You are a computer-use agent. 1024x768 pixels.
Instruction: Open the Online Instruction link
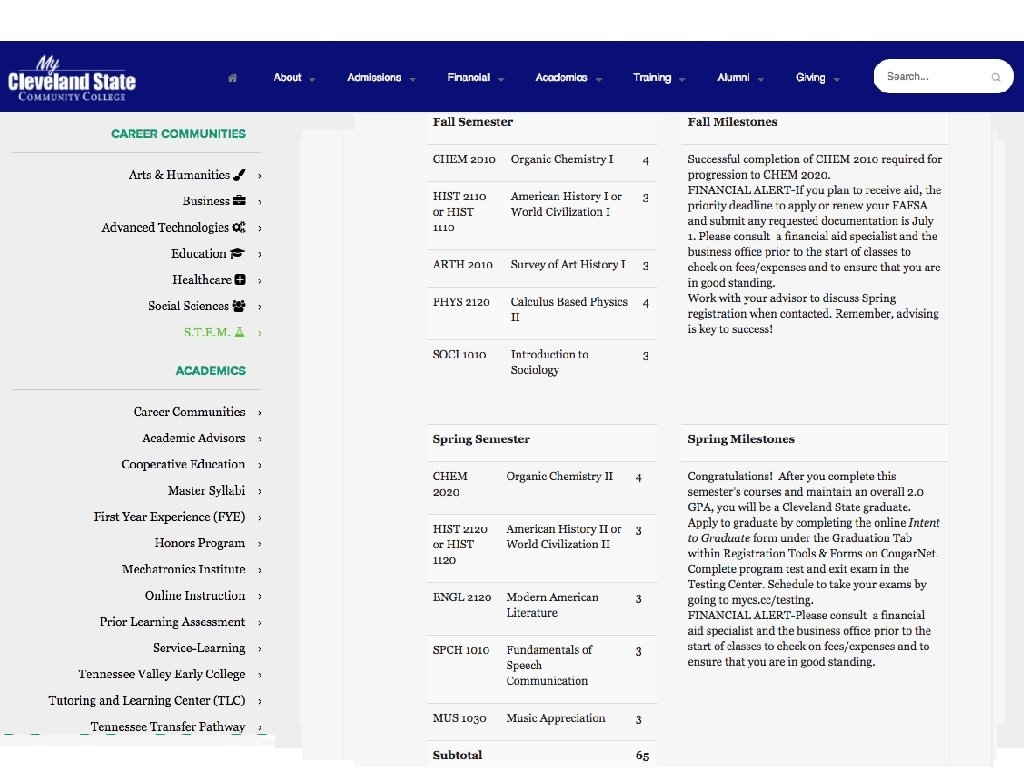coord(195,595)
